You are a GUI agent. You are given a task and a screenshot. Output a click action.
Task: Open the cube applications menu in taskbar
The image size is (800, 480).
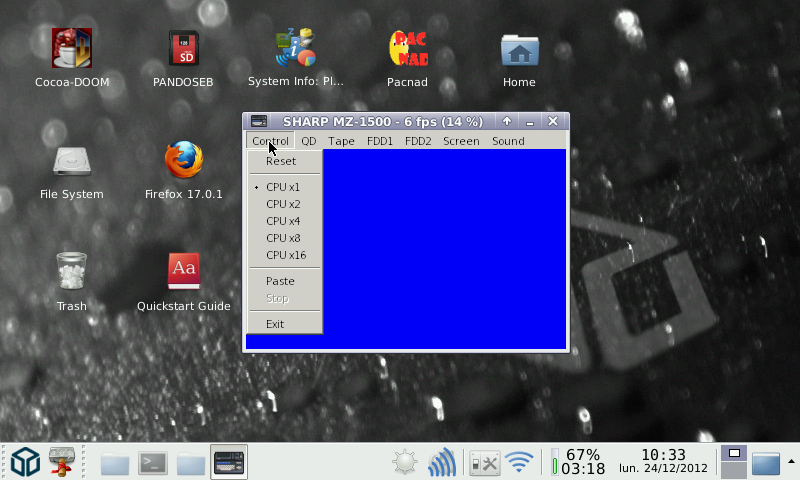(26, 461)
